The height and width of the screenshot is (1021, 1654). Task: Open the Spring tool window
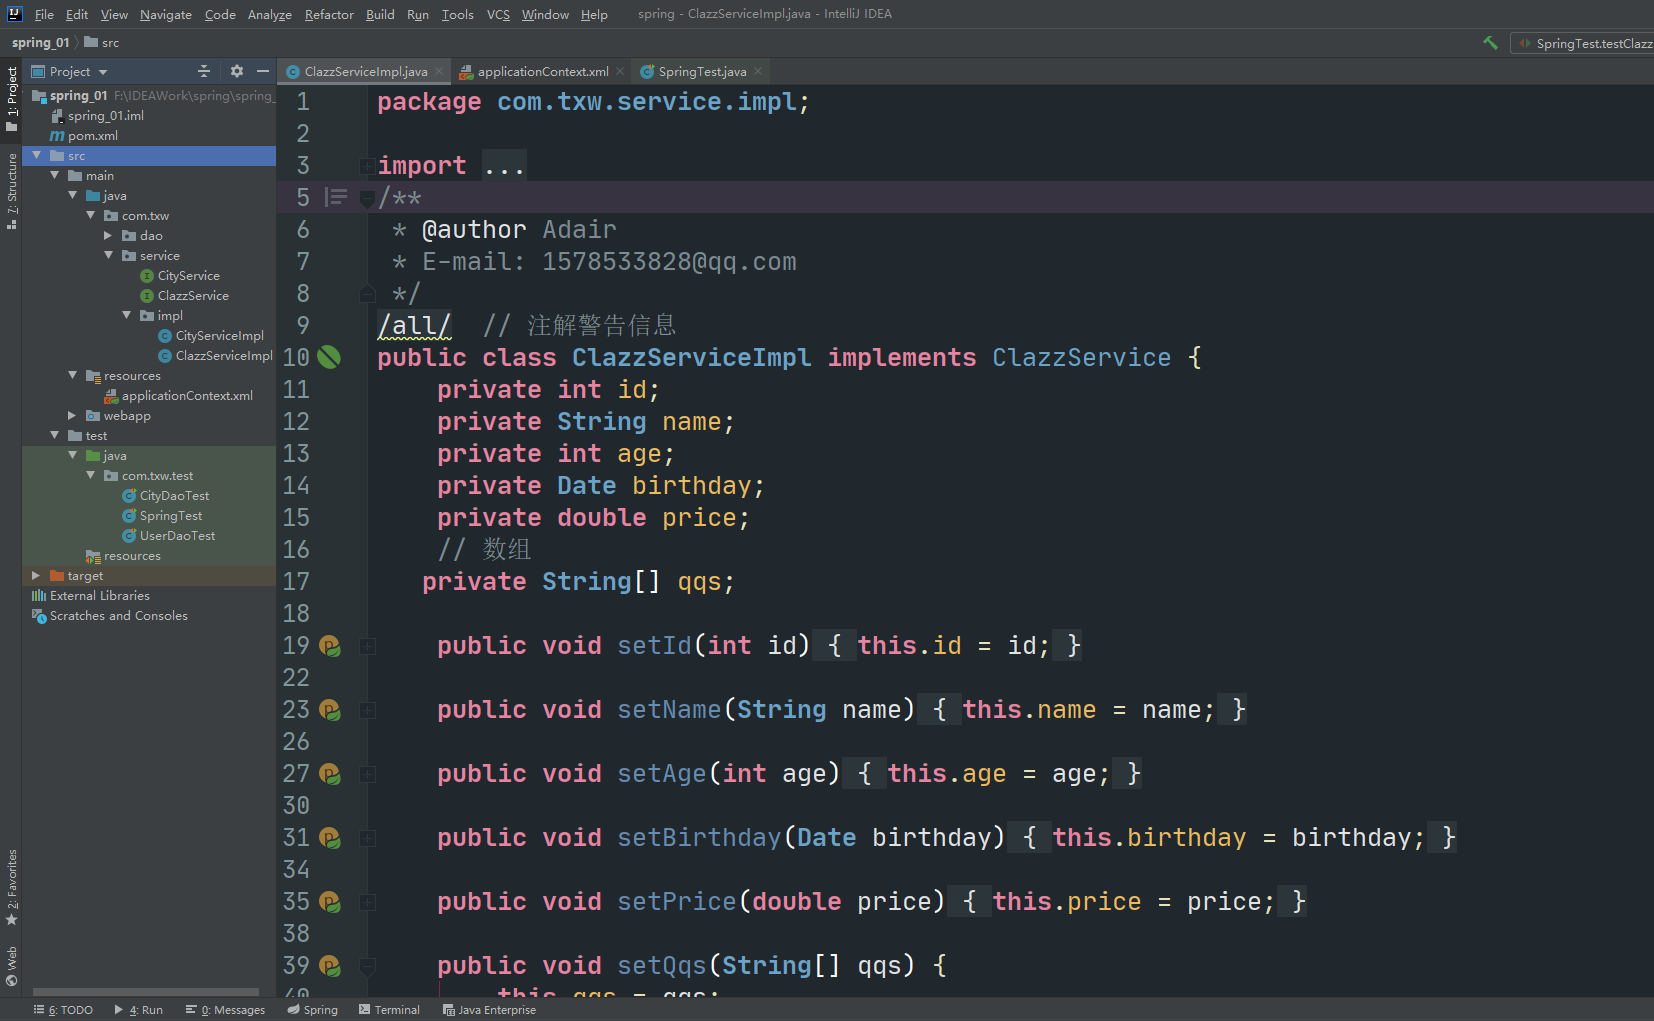click(313, 1010)
